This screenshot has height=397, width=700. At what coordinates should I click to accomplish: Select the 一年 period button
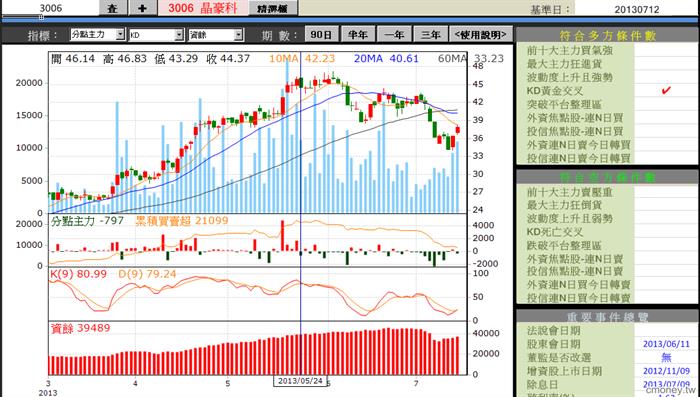(394, 35)
